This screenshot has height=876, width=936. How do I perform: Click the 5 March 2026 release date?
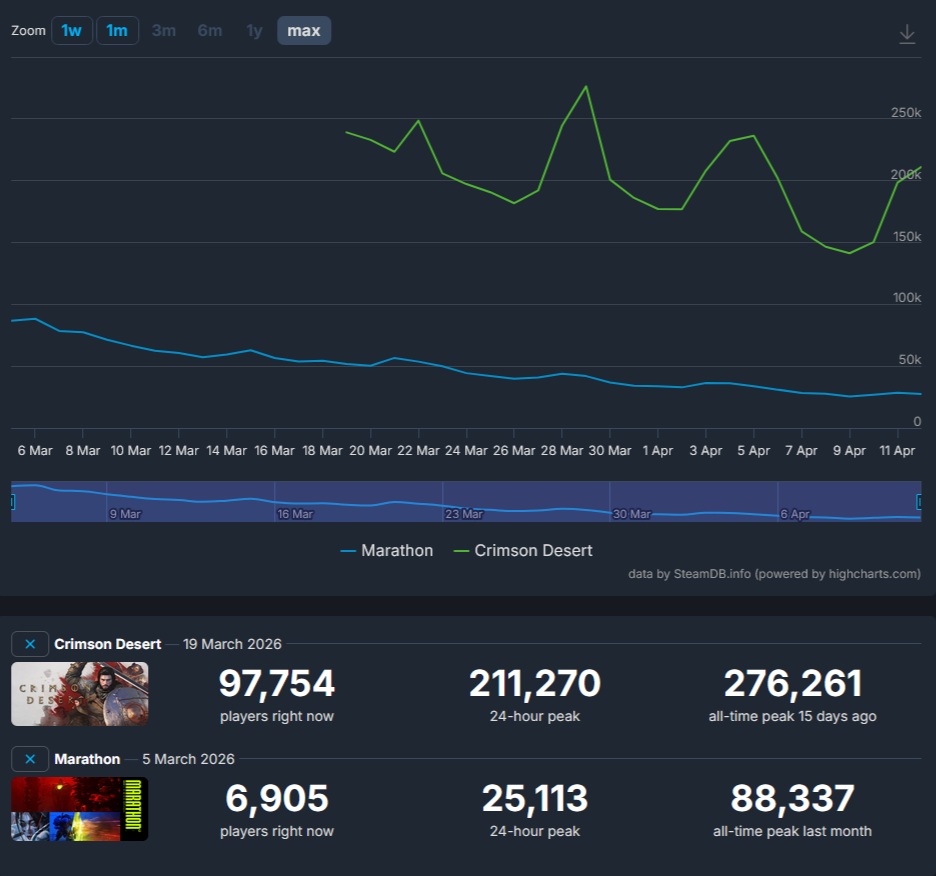pos(188,759)
